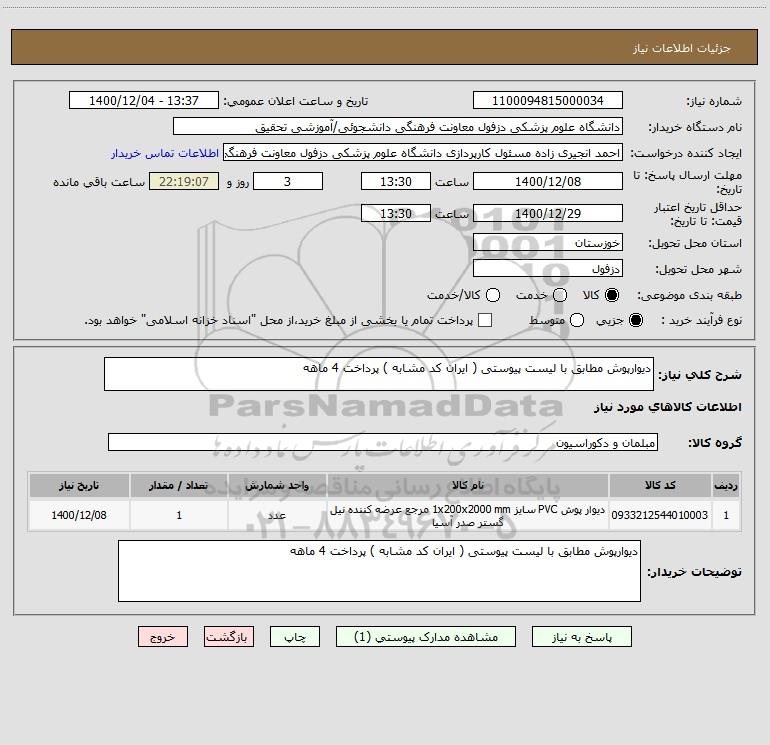Image resolution: width=770 pixels, height=745 pixels.
Task: Click the تاریخ نیاز column header
Action: point(79,485)
